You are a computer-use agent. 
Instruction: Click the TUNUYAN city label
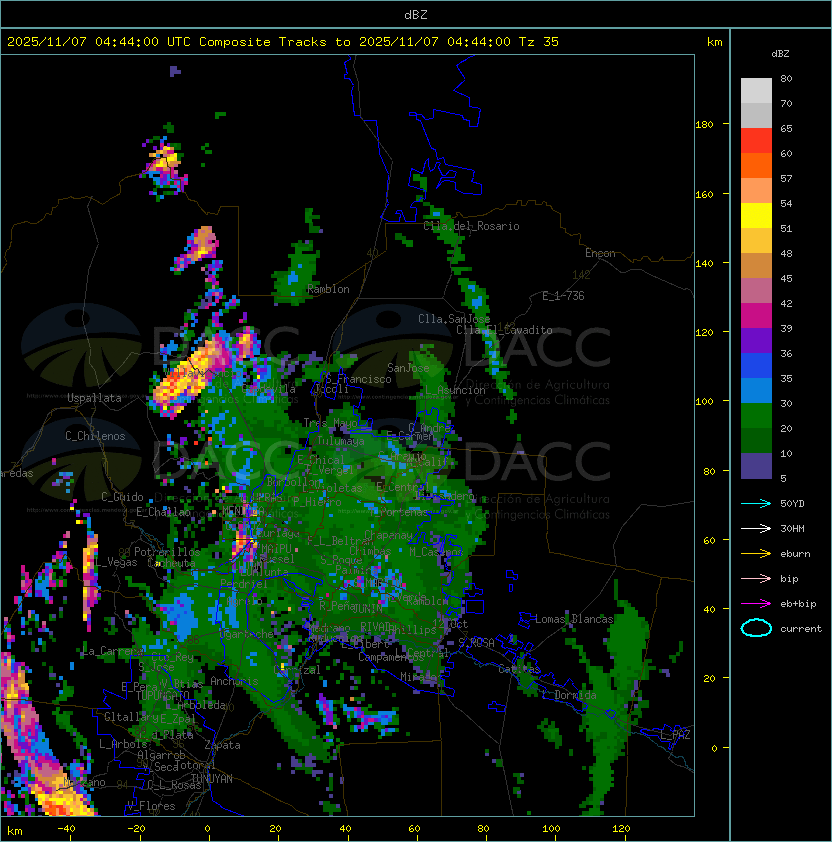212,779
